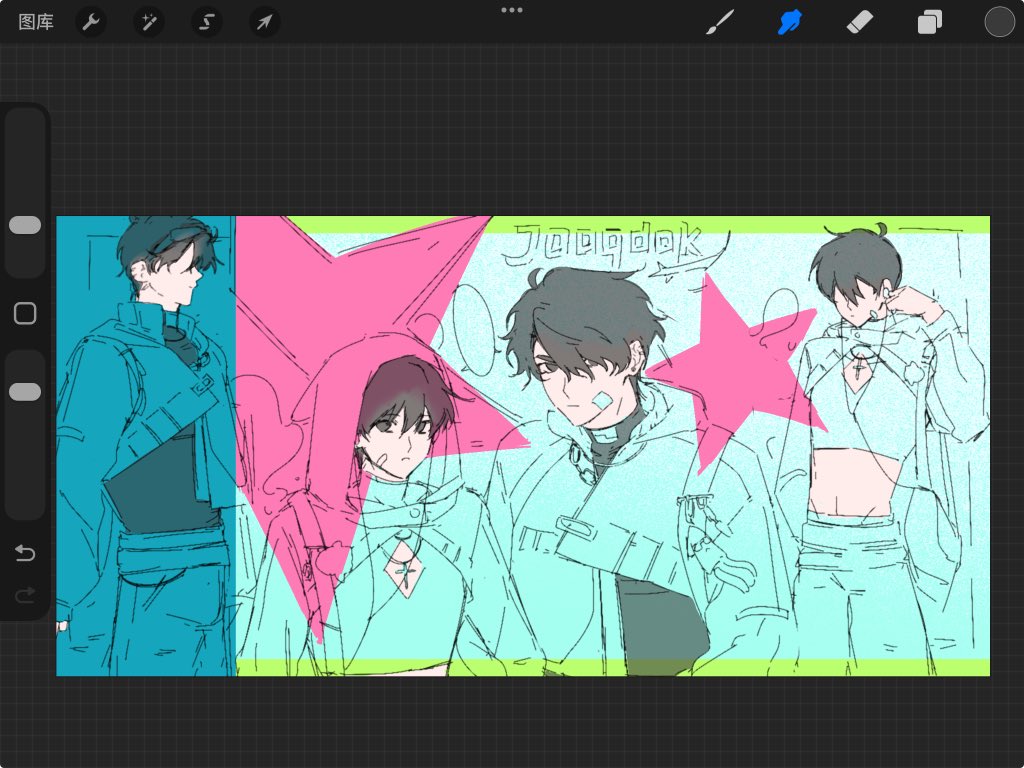
Task: Select the Smudge tool
Action: click(x=790, y=22)
